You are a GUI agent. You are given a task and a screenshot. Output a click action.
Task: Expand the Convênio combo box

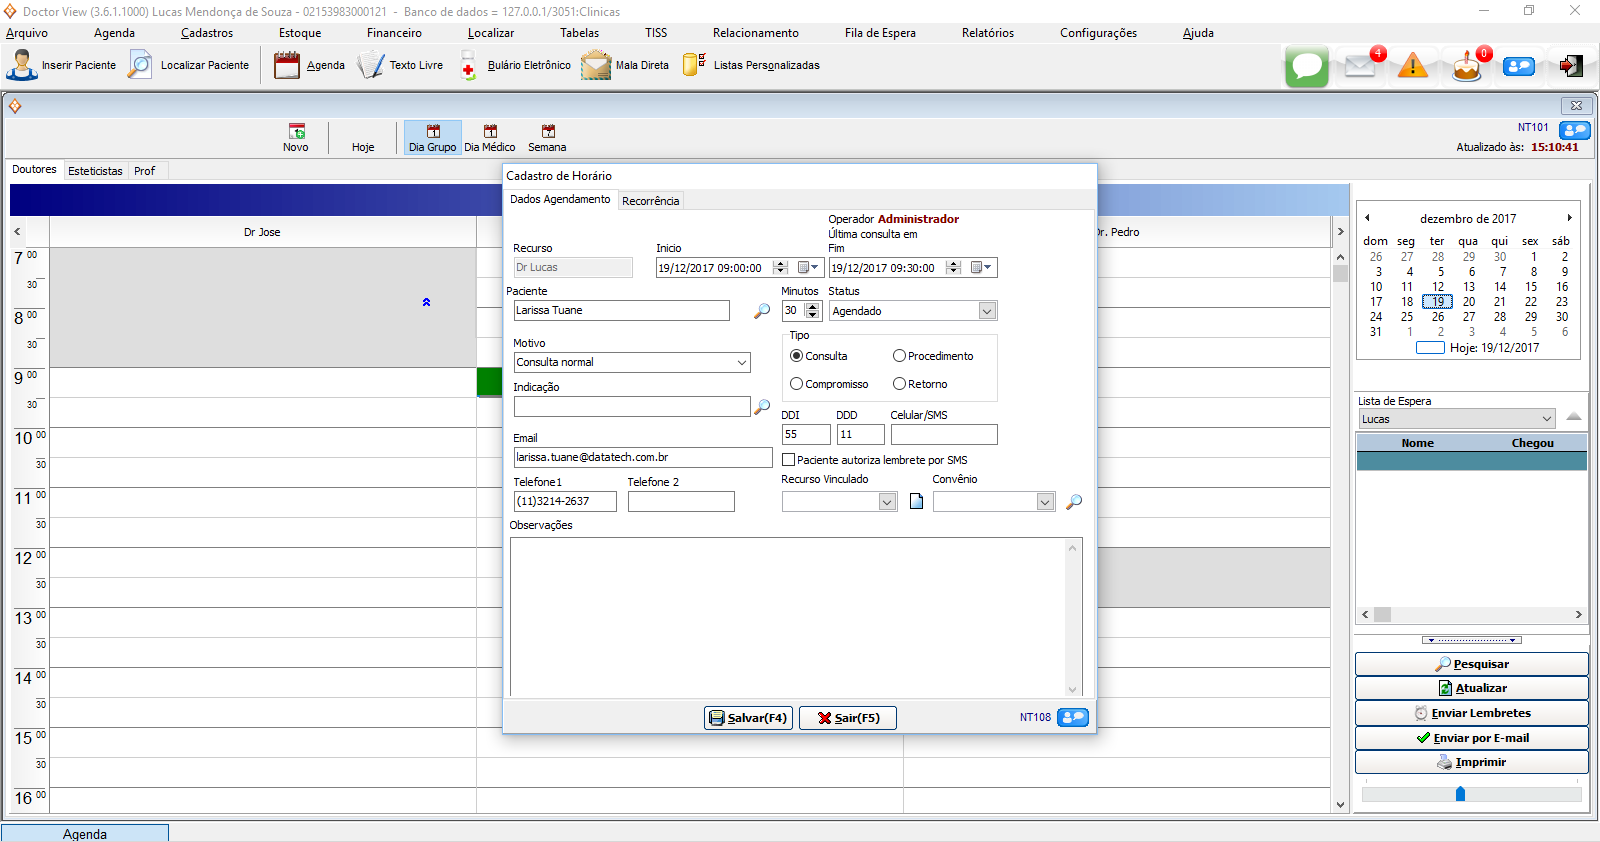(1045, 502)
